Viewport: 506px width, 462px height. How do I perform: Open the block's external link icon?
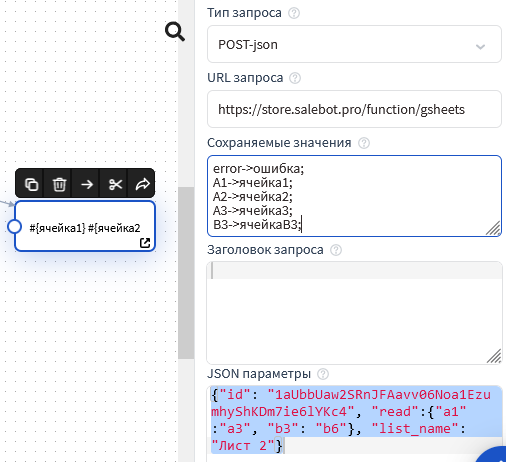pos(145,243)
